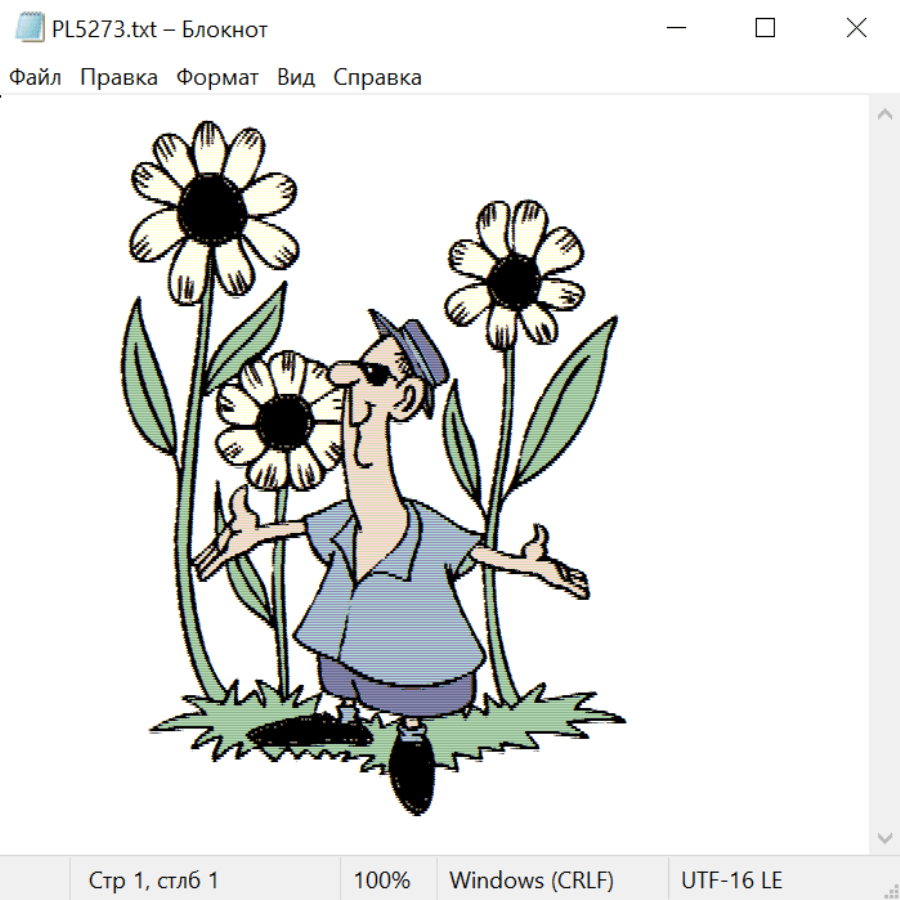Click the resize grip in the window corner
900x900 pixels.
pos(891,890)
